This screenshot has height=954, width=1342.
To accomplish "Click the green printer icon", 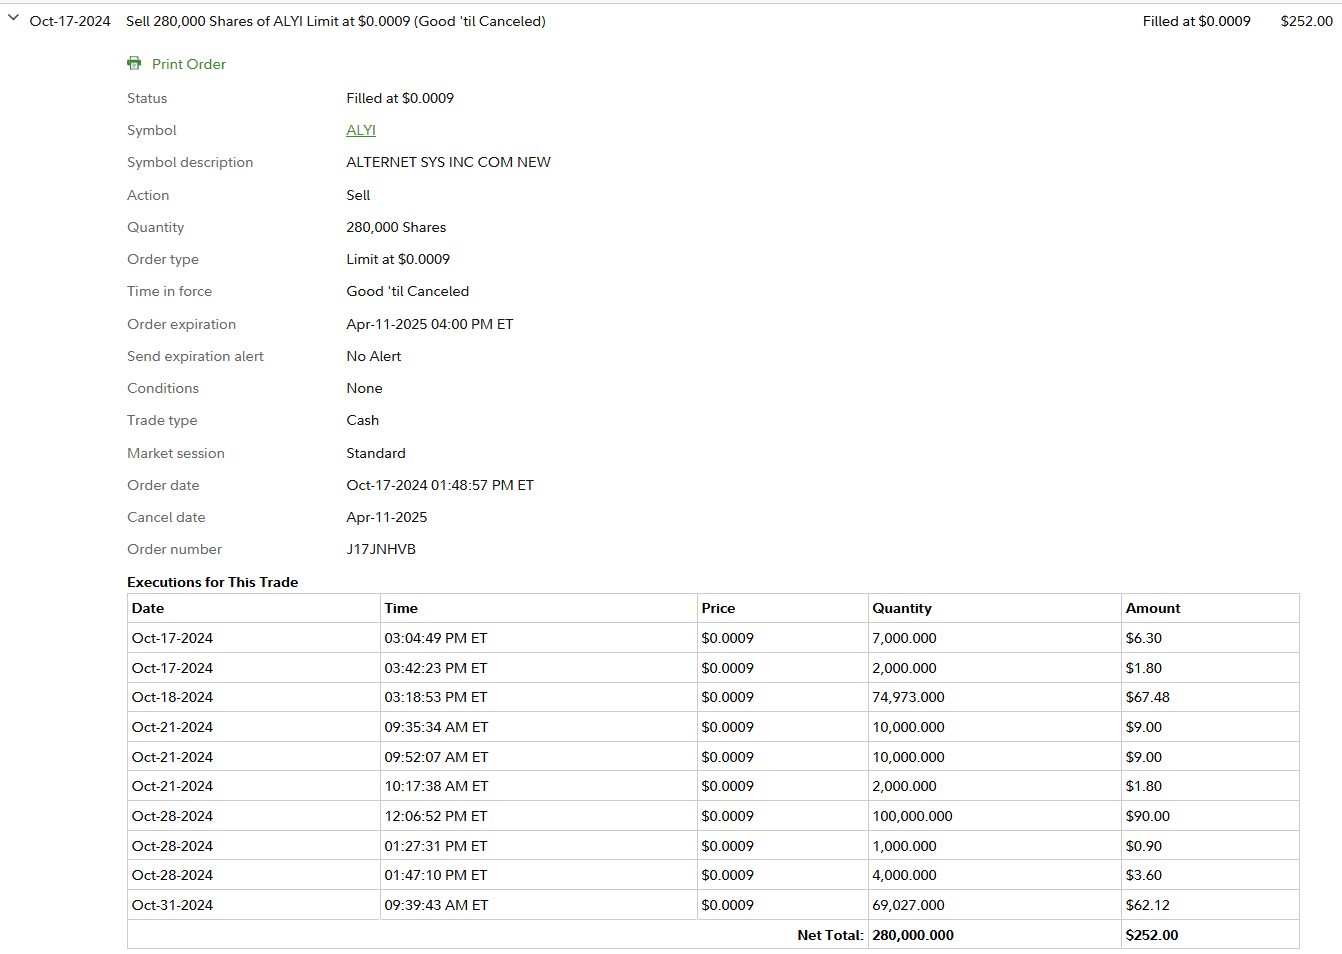I will point(134,64).
